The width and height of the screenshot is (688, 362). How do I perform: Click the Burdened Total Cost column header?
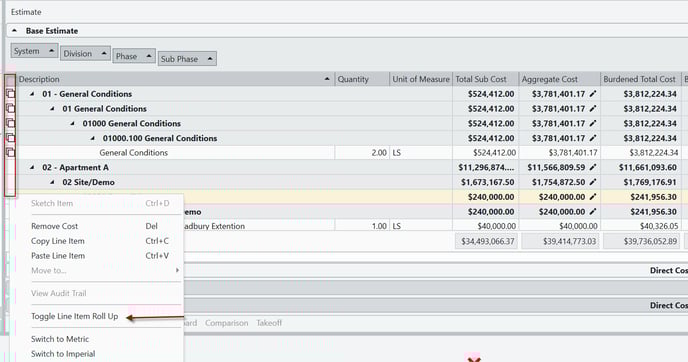click(641, 79)
